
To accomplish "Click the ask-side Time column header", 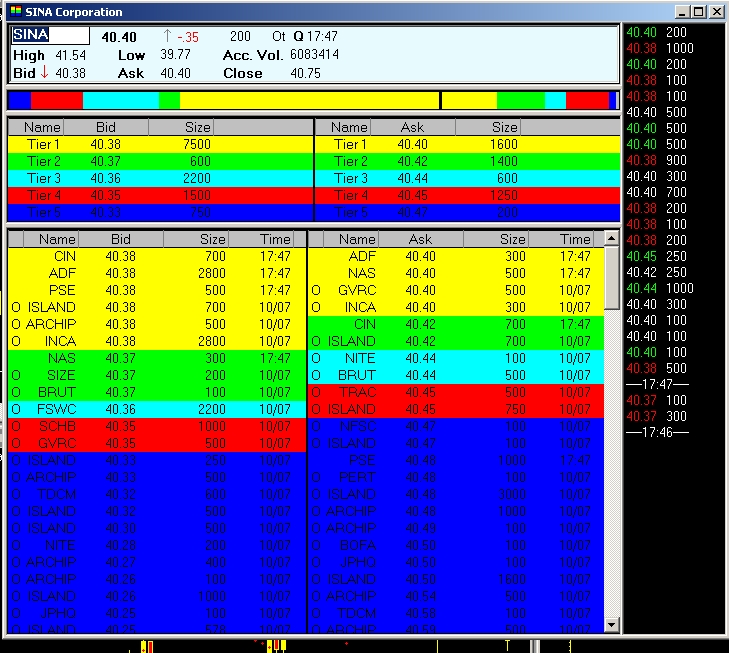I will (561, 239).
